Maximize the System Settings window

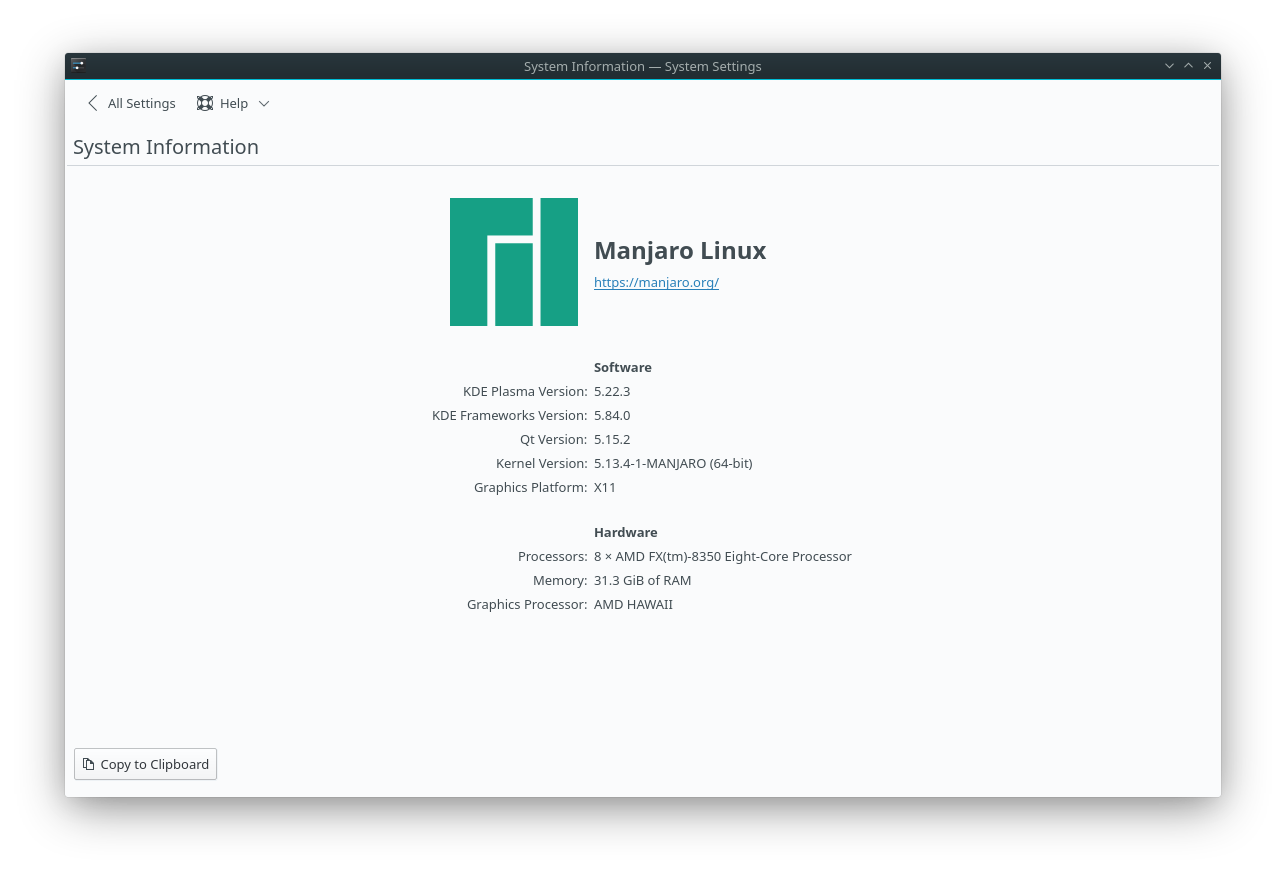click(x=1188, y=66)
